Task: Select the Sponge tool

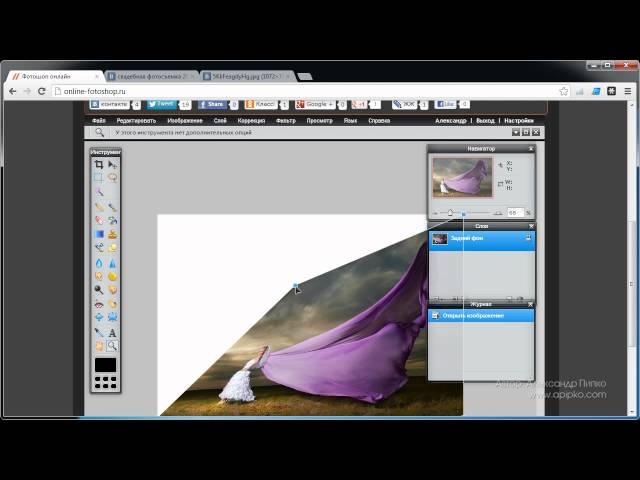Action: click(112, 276)
